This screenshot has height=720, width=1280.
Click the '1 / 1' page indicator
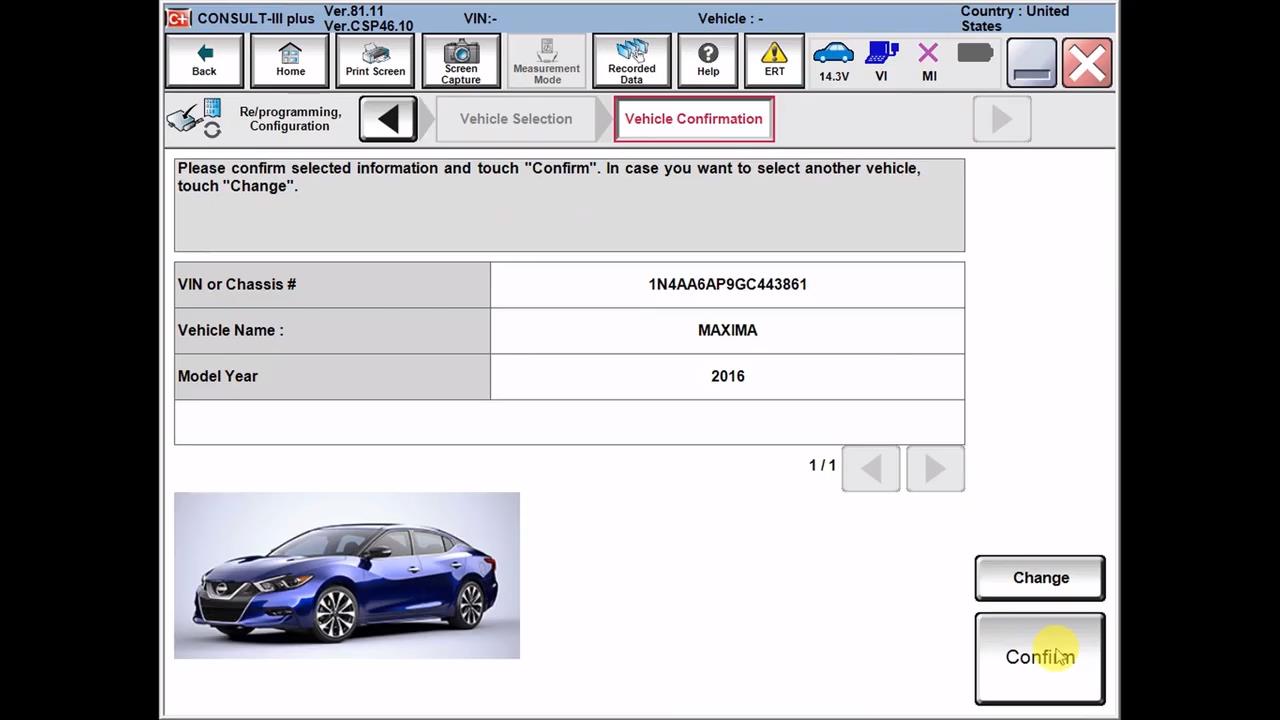click(822, 465)
